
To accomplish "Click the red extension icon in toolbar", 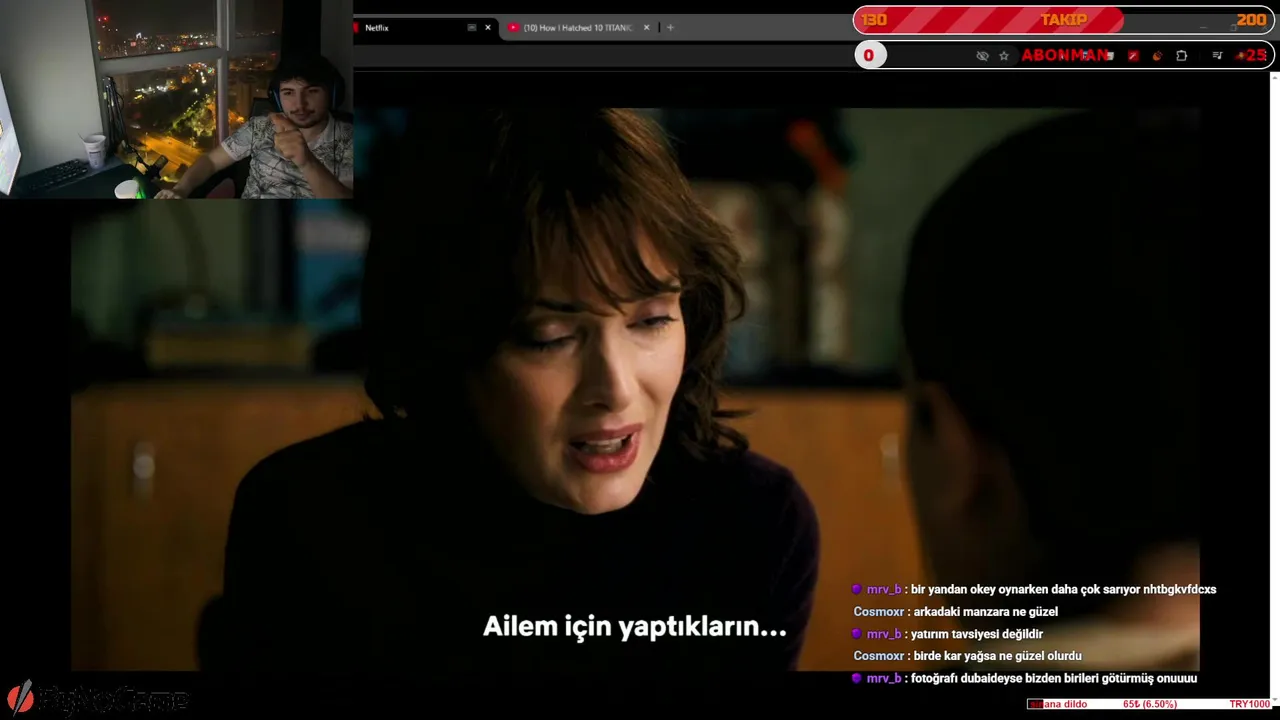I will [x=1133, y=56].
